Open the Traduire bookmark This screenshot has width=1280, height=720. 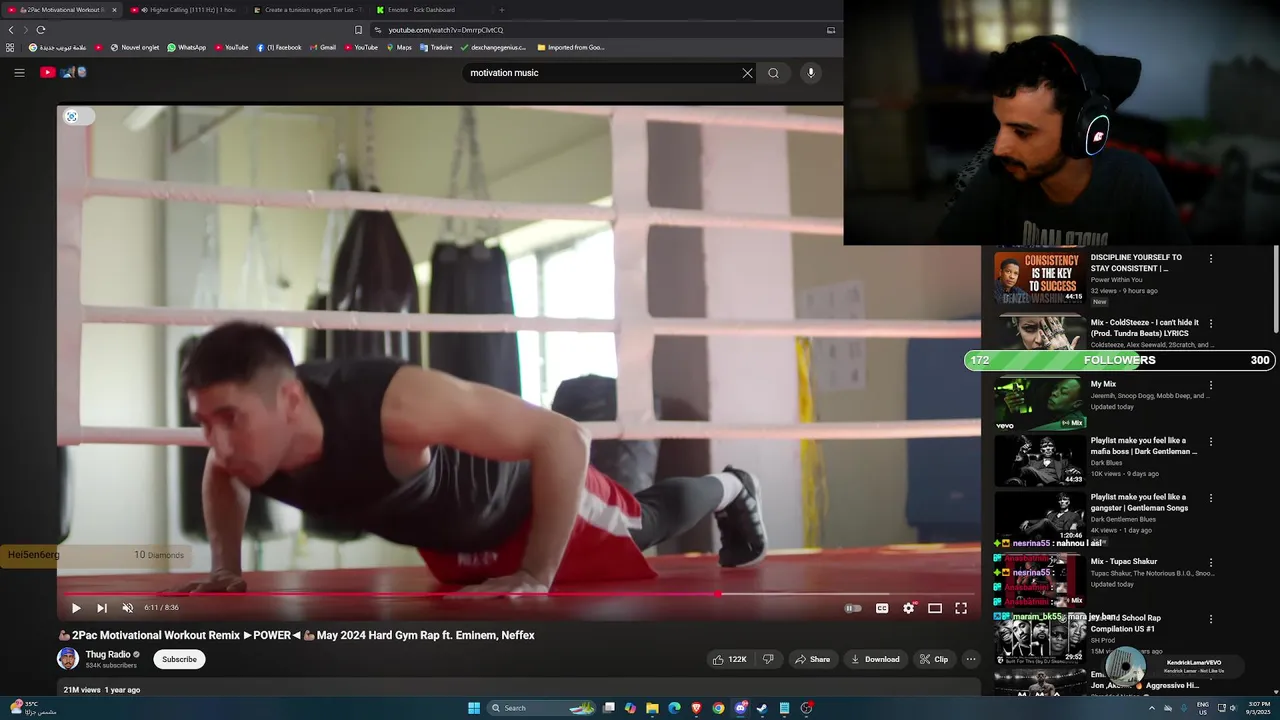tap(436, 47)
